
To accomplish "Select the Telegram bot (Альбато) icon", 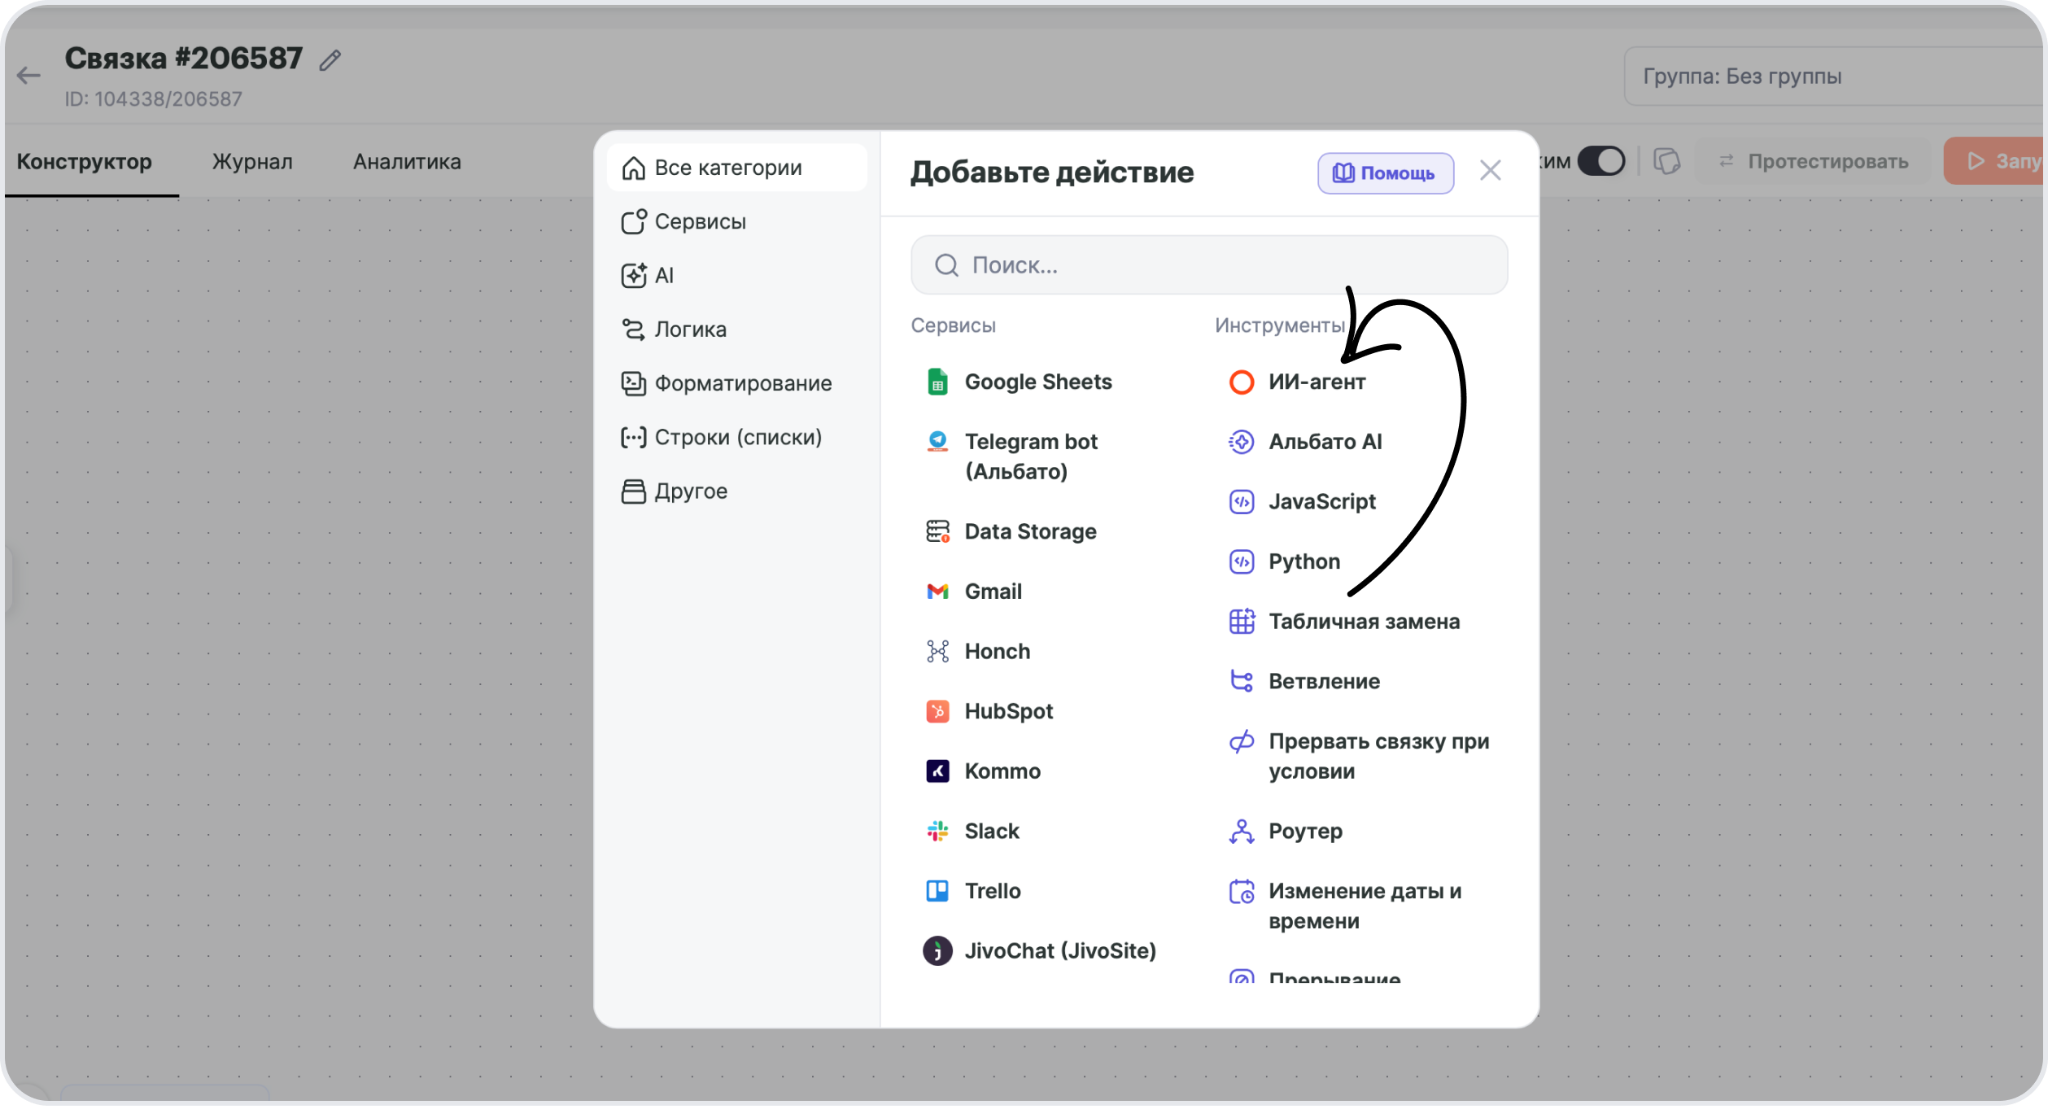I will (937, 441).
